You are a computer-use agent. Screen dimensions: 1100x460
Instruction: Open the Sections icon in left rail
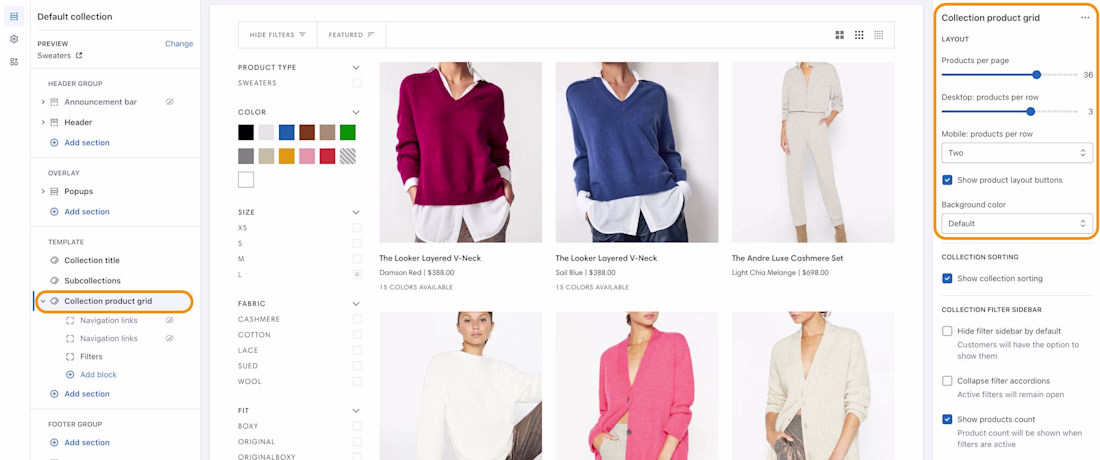(14, 16)
